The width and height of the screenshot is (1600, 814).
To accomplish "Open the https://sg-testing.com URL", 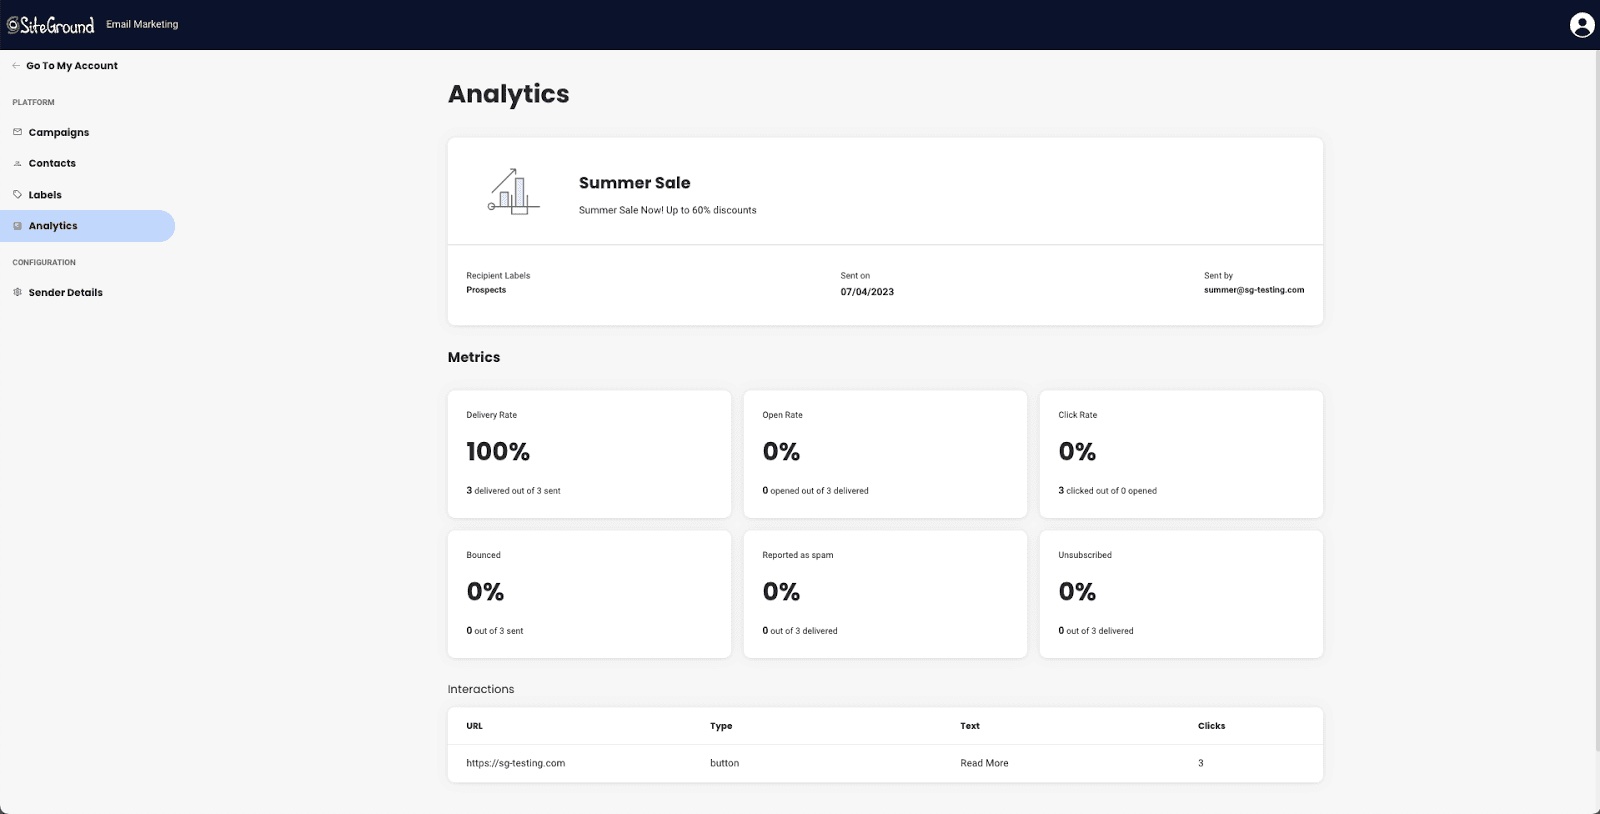I will pos(516,763).
